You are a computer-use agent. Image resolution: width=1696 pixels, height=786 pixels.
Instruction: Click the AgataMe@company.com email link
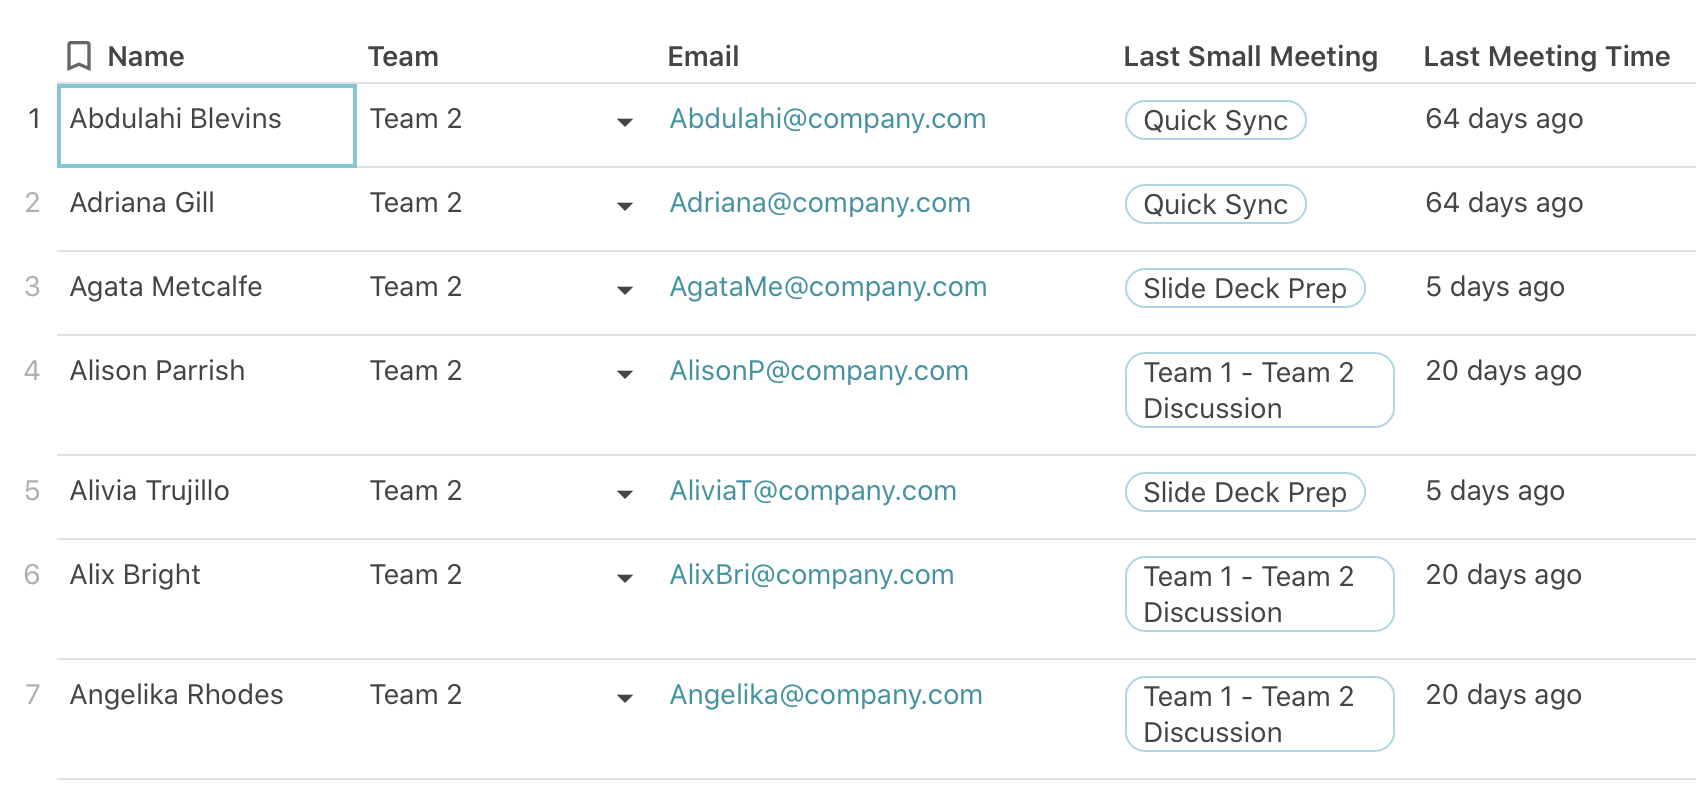click(x=828, y=287)
